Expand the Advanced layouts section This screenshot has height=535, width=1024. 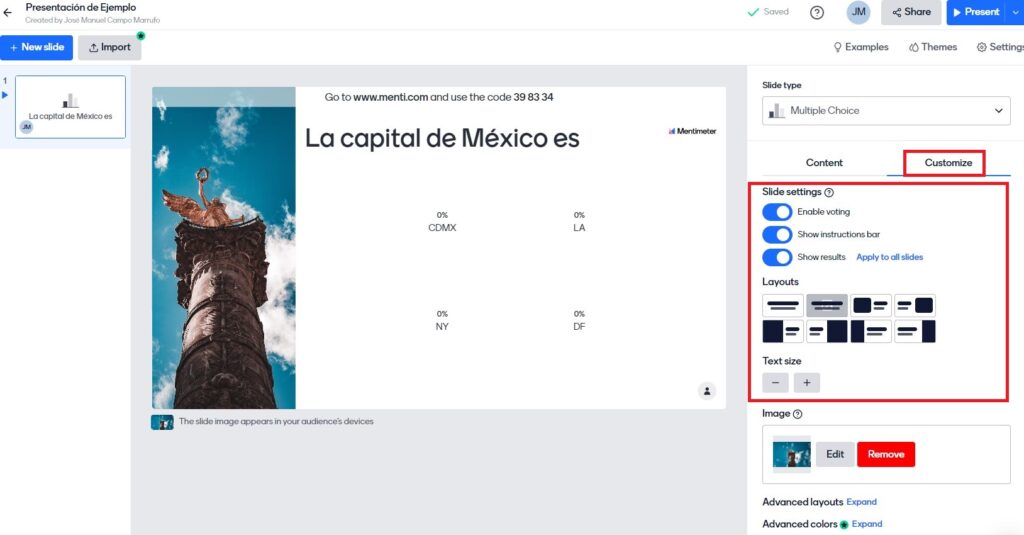(861, 502)
